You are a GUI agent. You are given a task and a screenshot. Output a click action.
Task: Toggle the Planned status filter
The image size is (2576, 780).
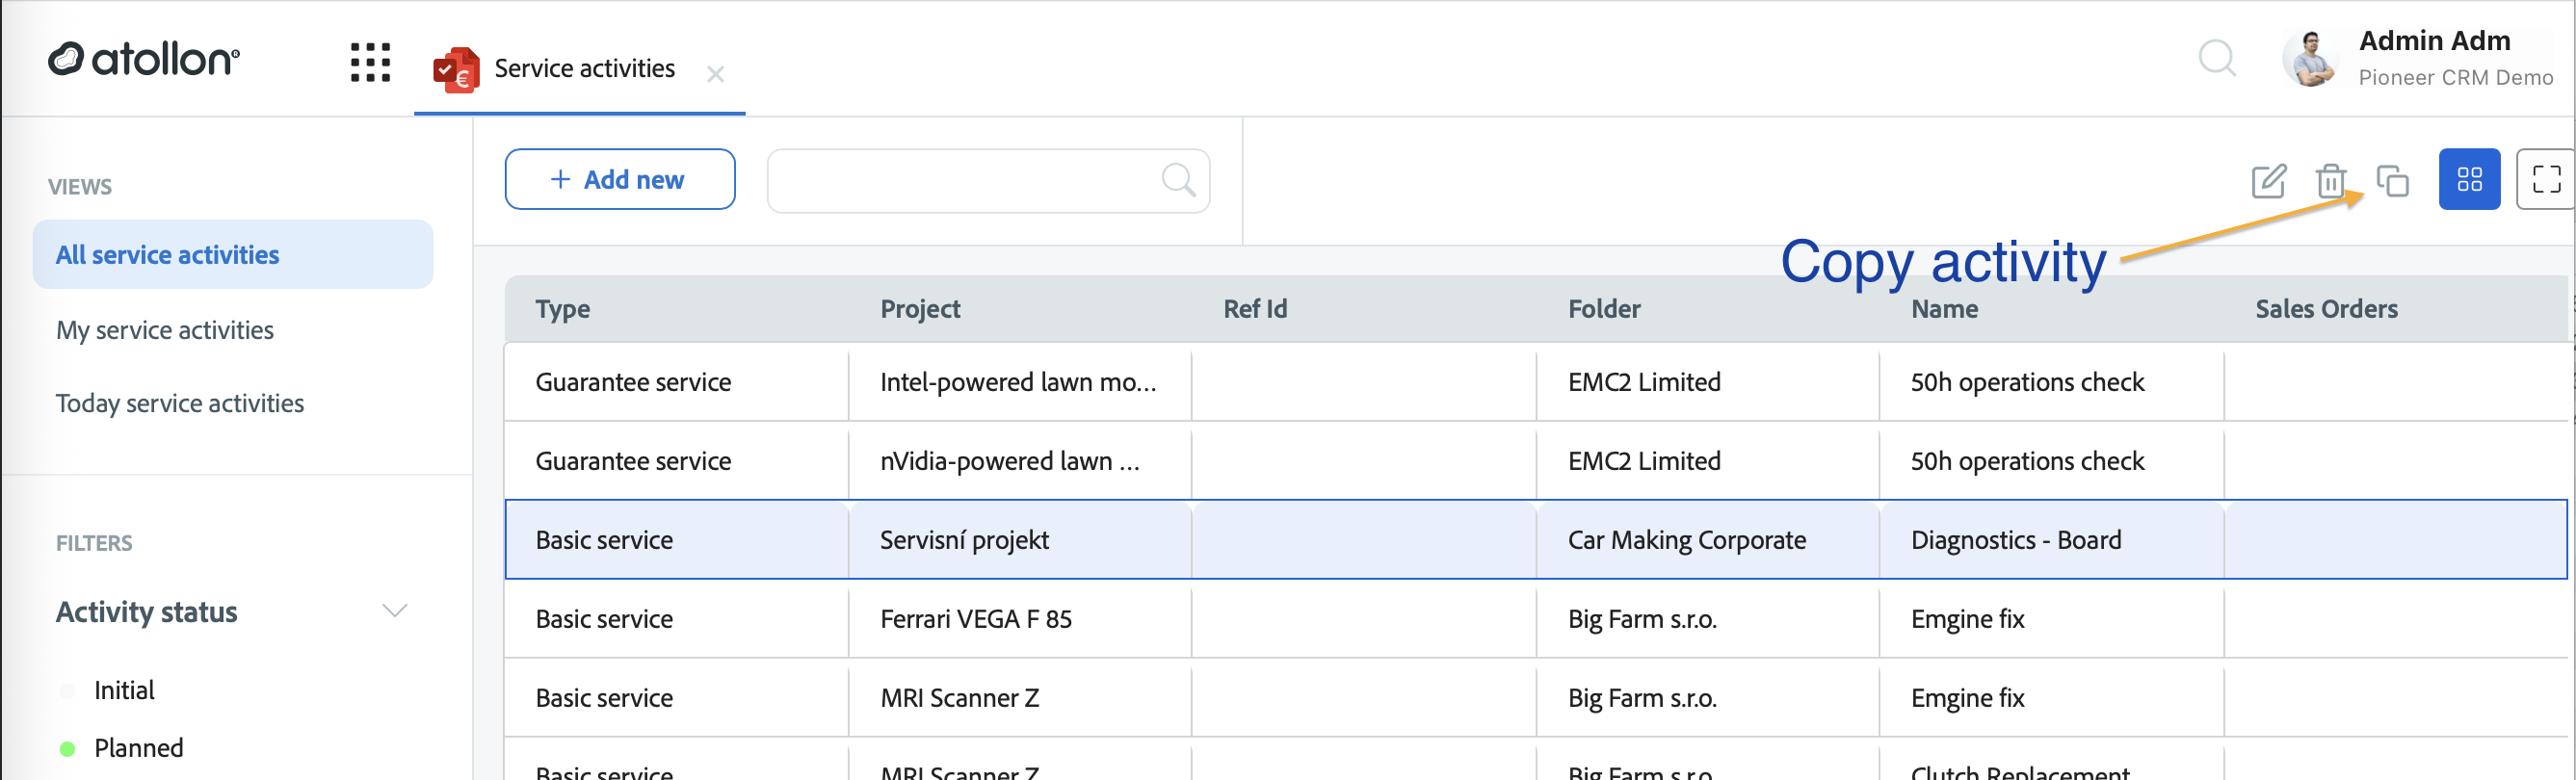(122, 748)
